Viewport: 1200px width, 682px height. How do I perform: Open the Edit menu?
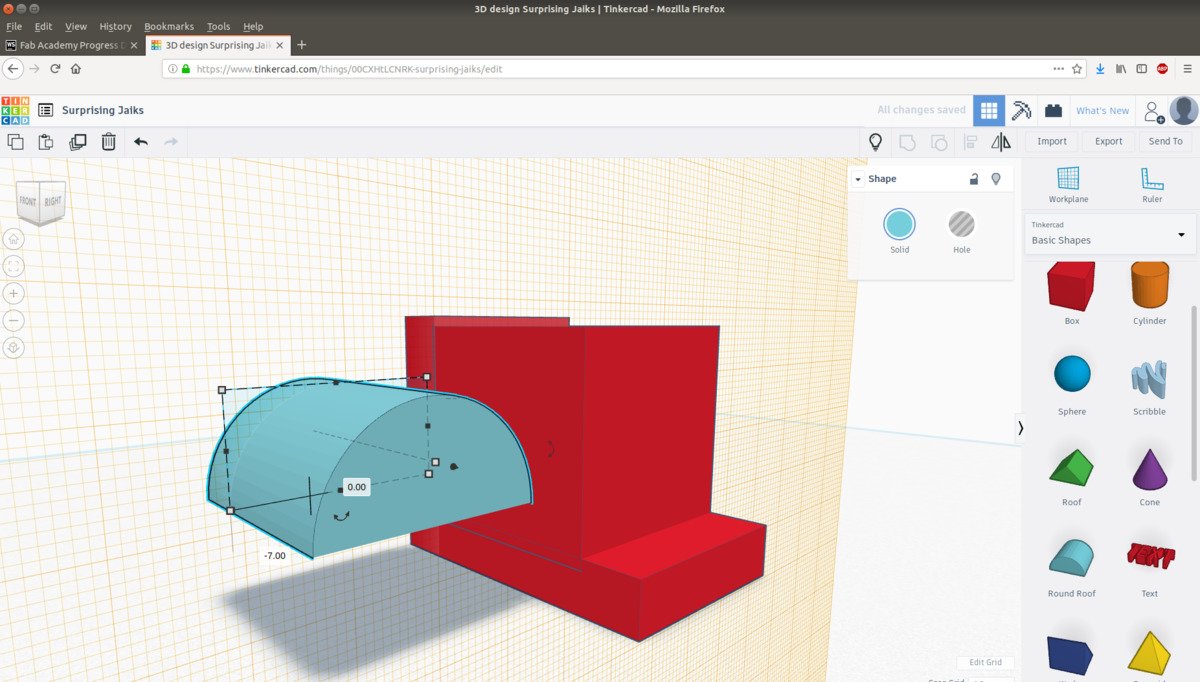click(x=43, y=26)
